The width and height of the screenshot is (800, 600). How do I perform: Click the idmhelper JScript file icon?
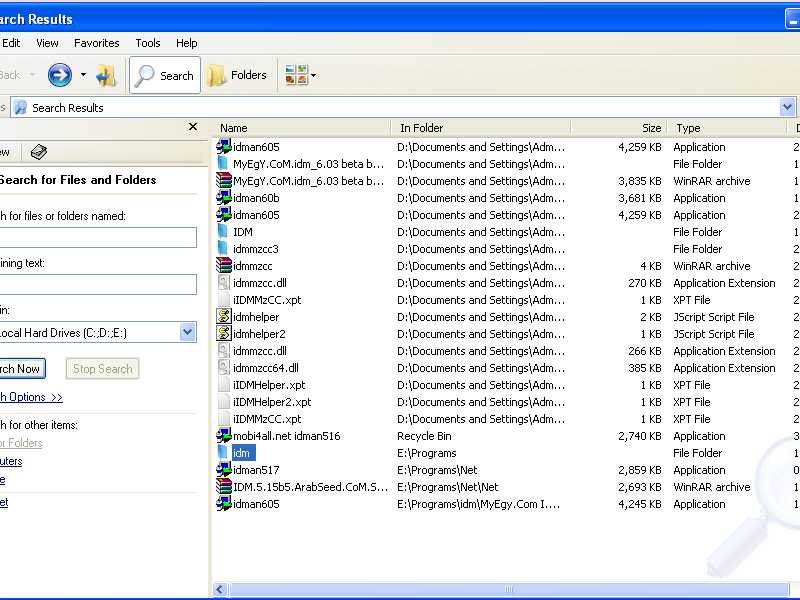pyautogui.click(x=223, y=317)
